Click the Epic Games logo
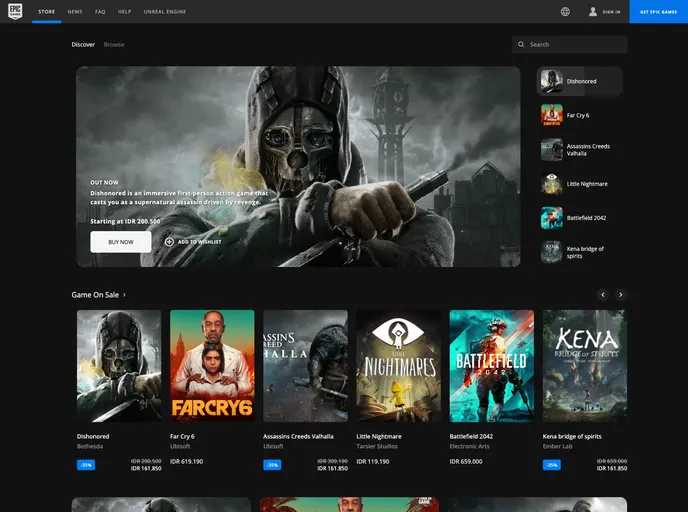Screen dimensions: 688x512 coord(15,11)
